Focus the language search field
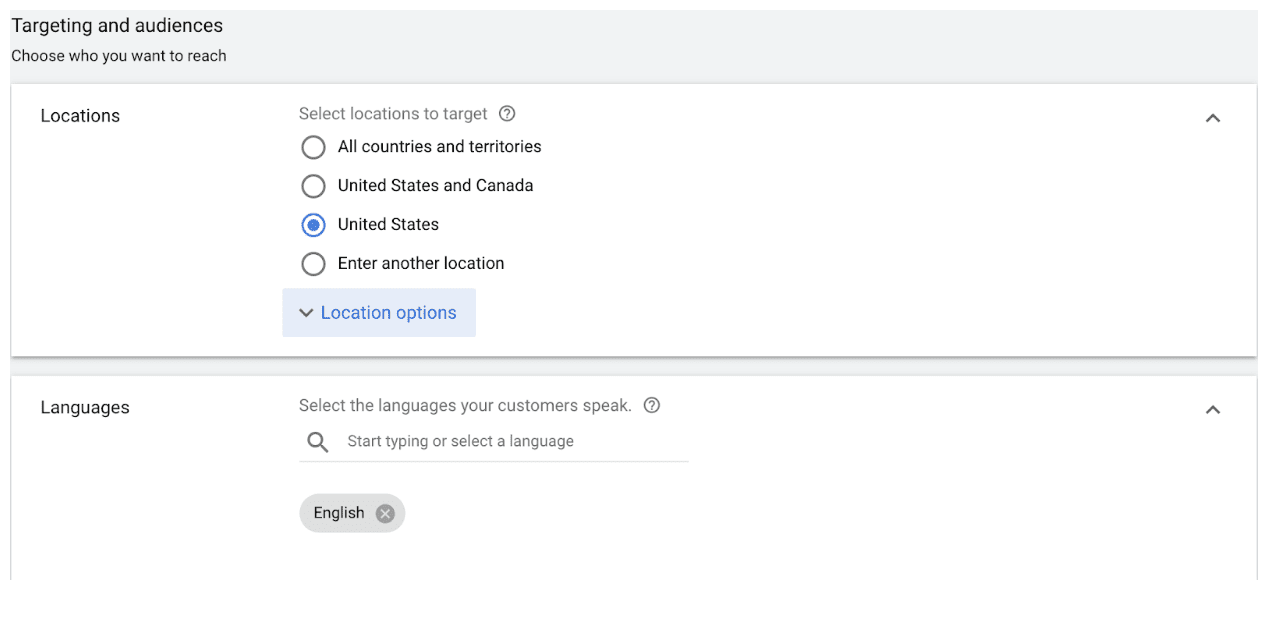The image size is (1270, 630). tap(494, 442)
